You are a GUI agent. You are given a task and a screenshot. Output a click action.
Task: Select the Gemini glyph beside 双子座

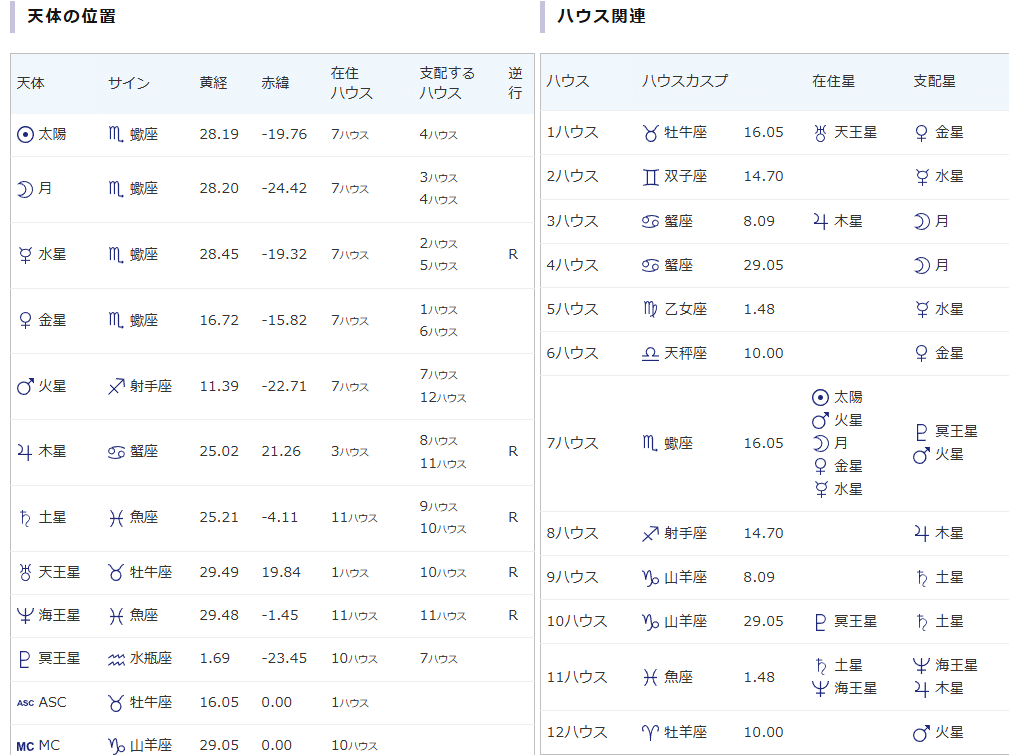[x=650, y=176]
